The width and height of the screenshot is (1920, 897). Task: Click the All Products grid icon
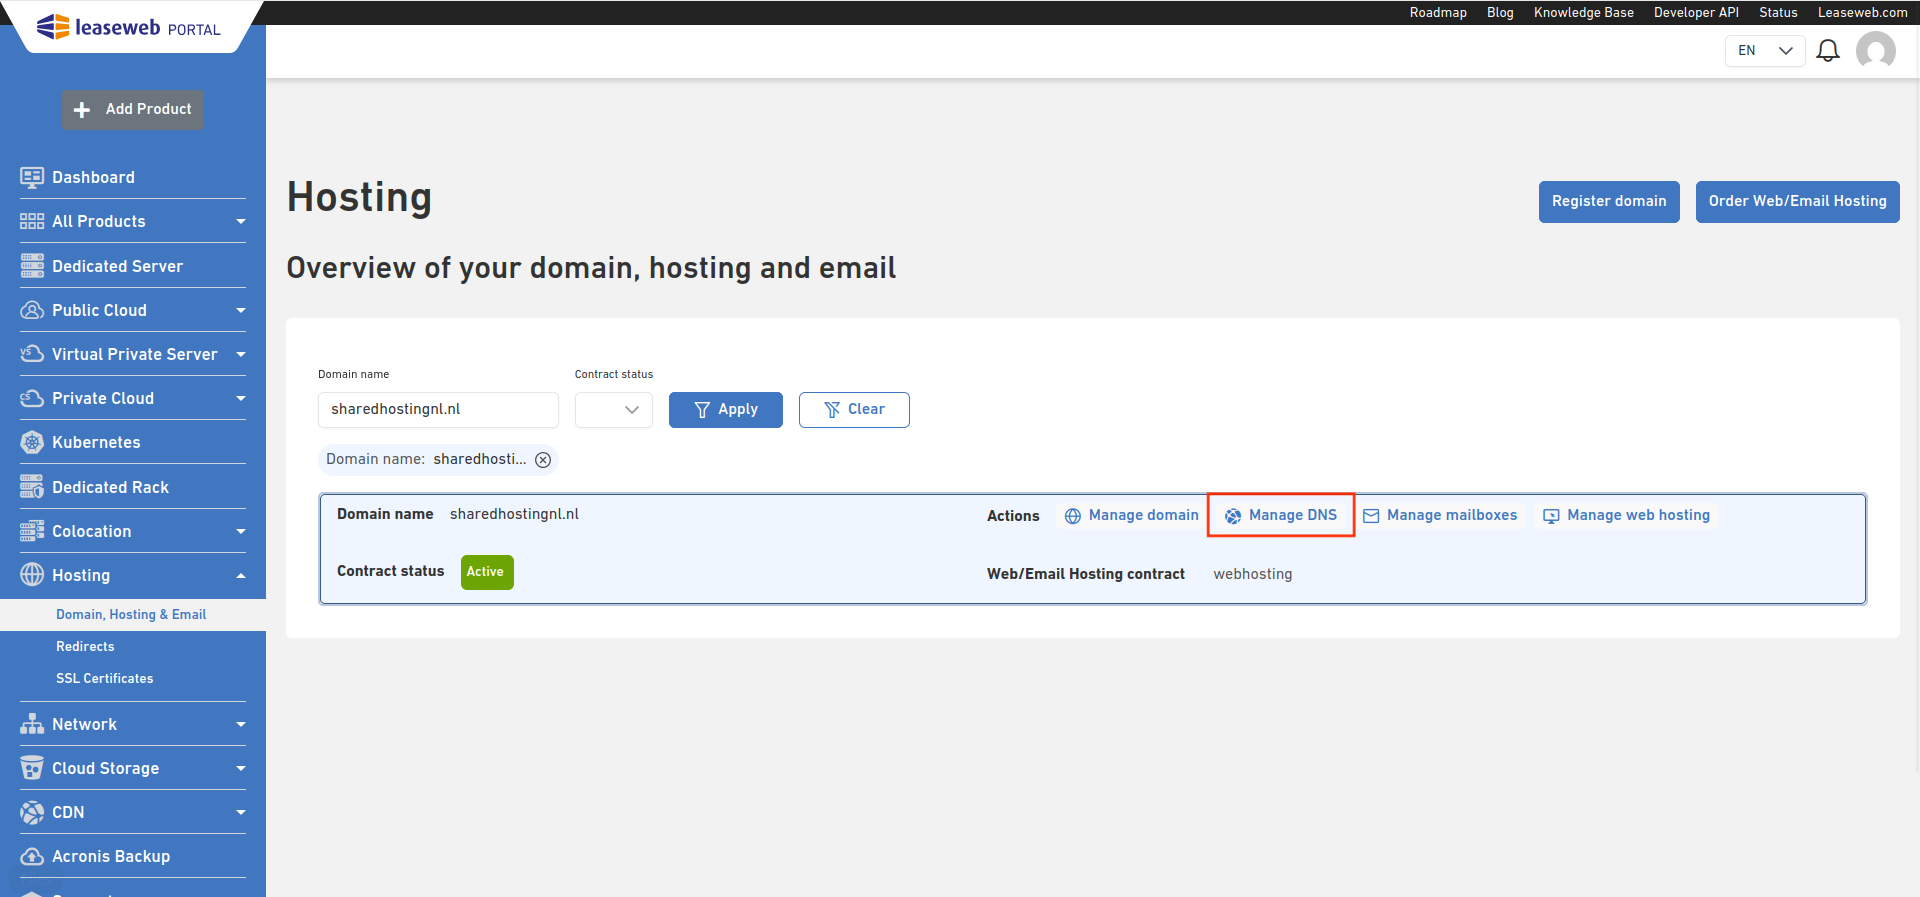pyautogui.click(x=32, y=221)
